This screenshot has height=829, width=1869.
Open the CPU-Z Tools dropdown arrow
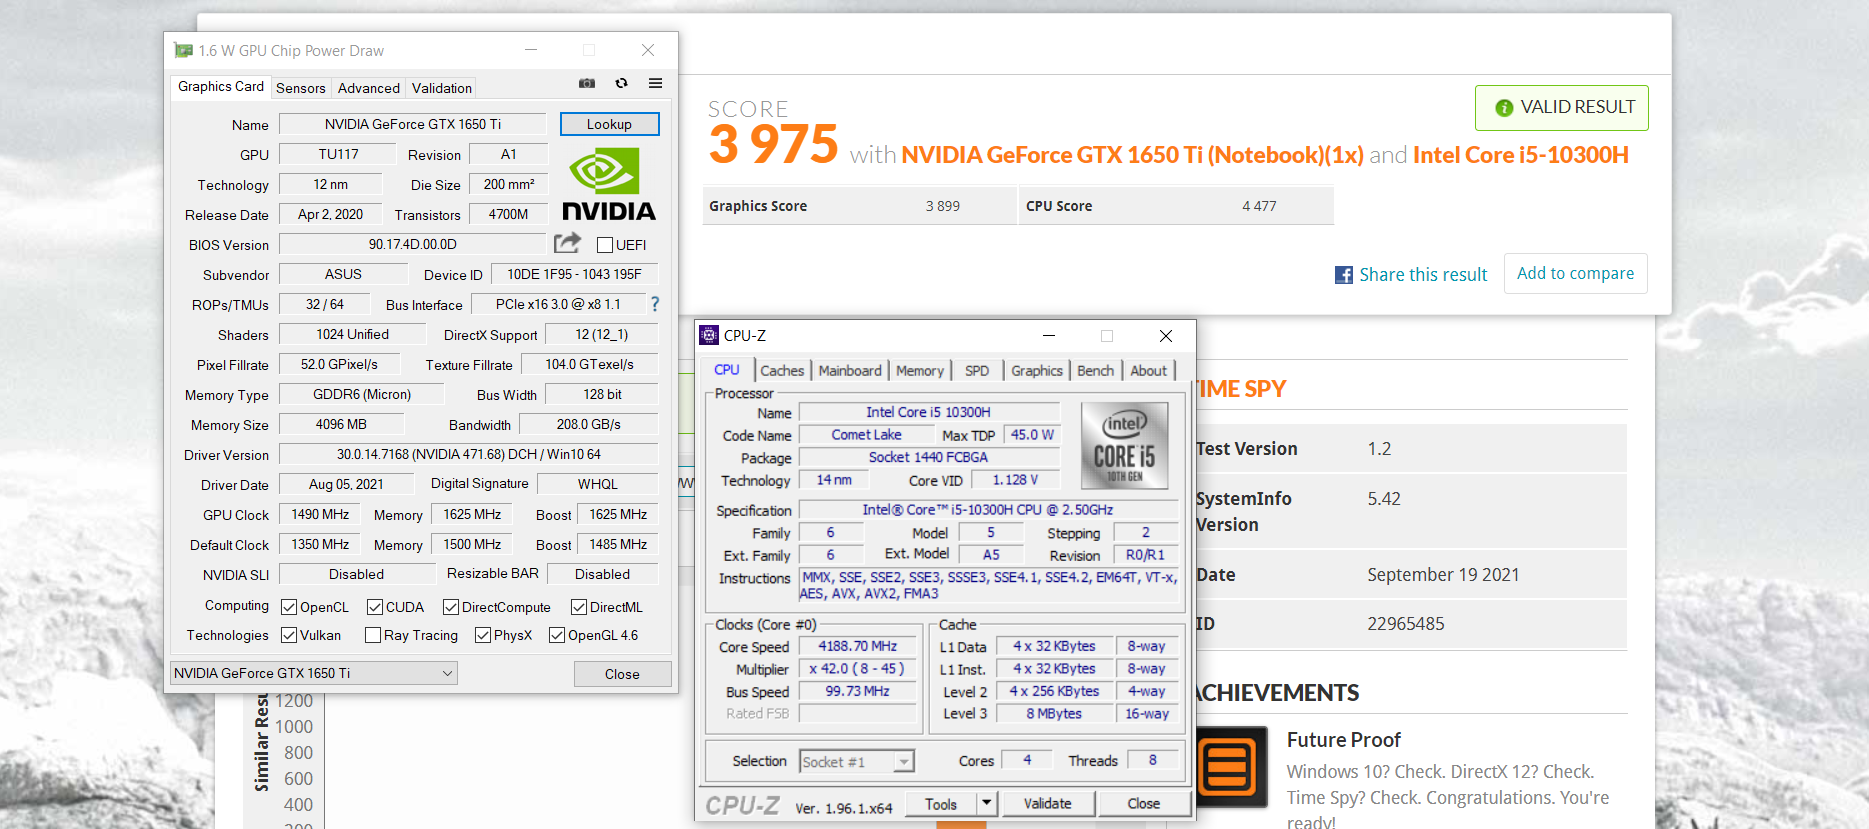point(987,803)
